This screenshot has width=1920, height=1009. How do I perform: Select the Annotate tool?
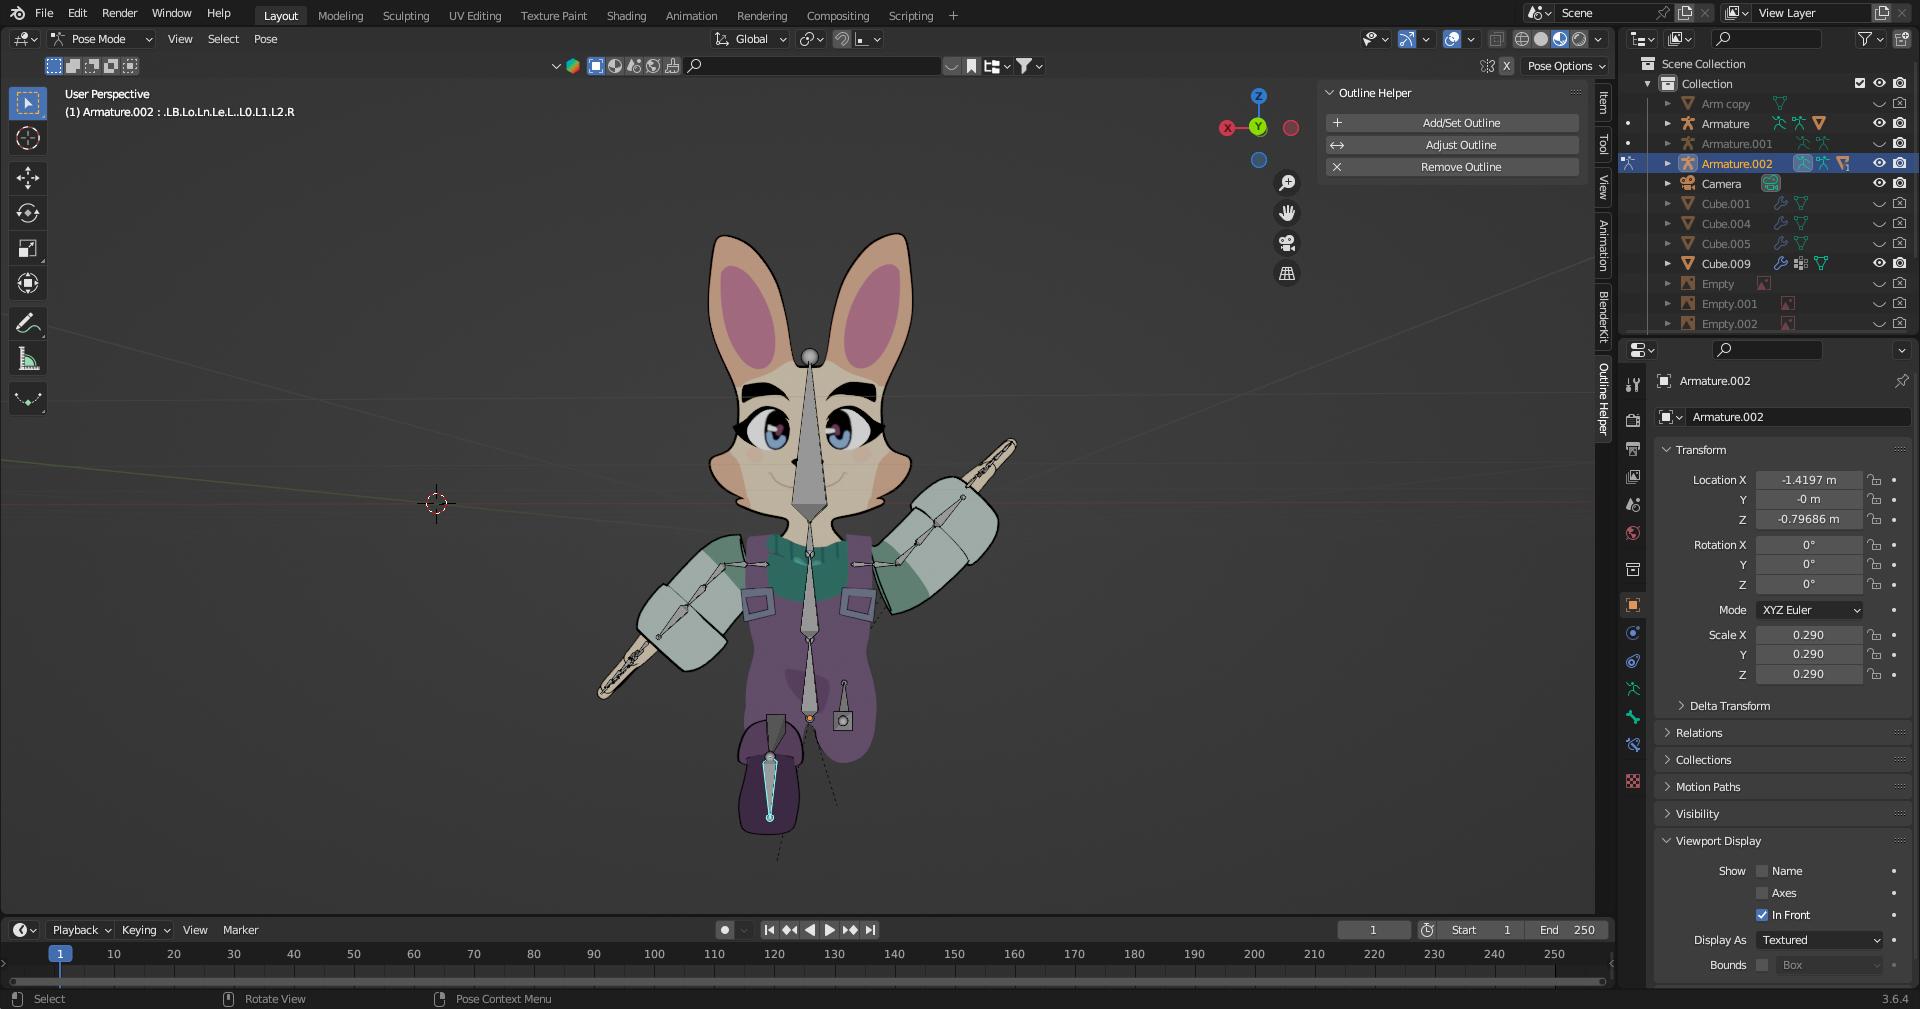(28, 323)
